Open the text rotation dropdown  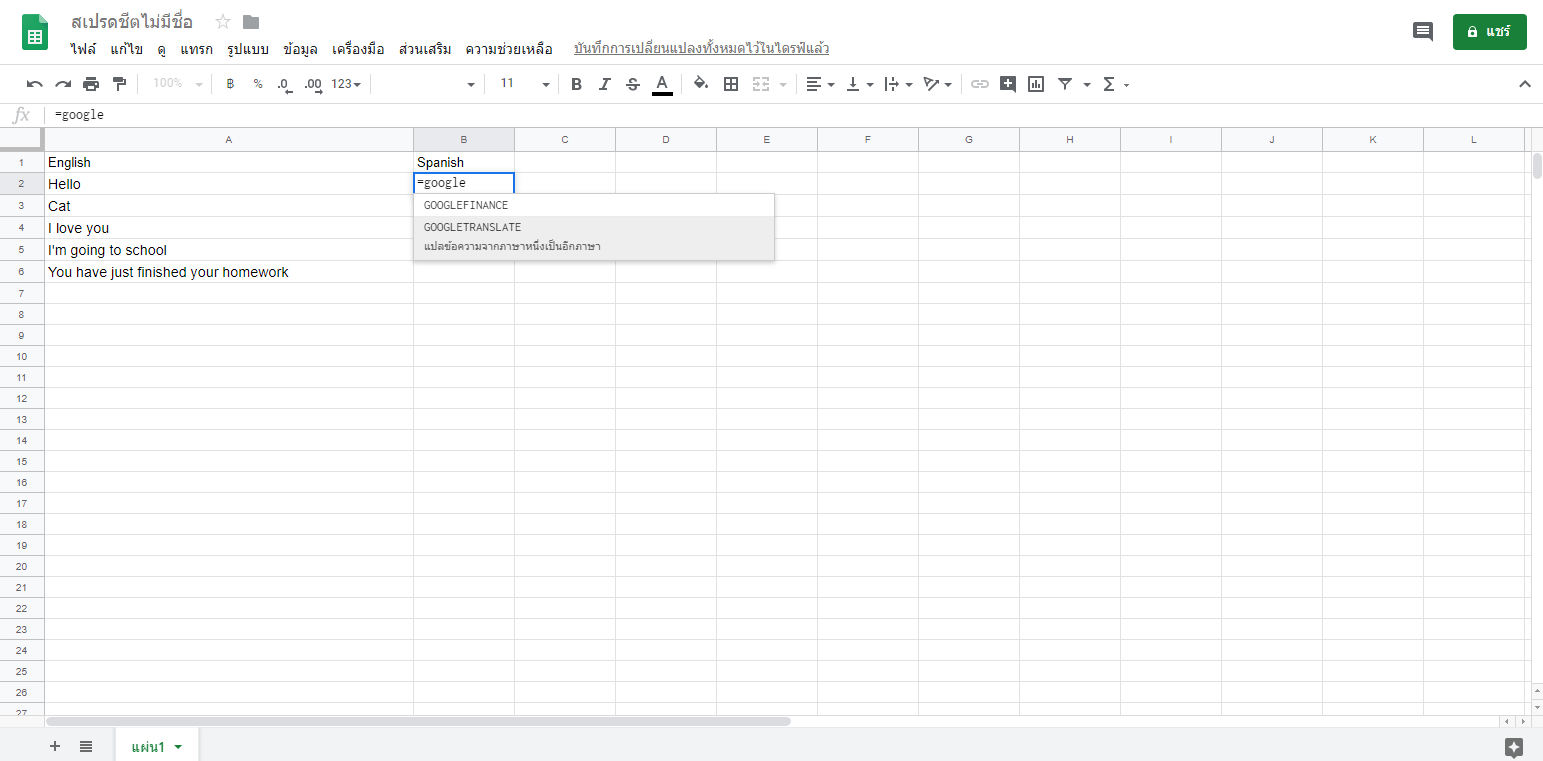point(937,84)
